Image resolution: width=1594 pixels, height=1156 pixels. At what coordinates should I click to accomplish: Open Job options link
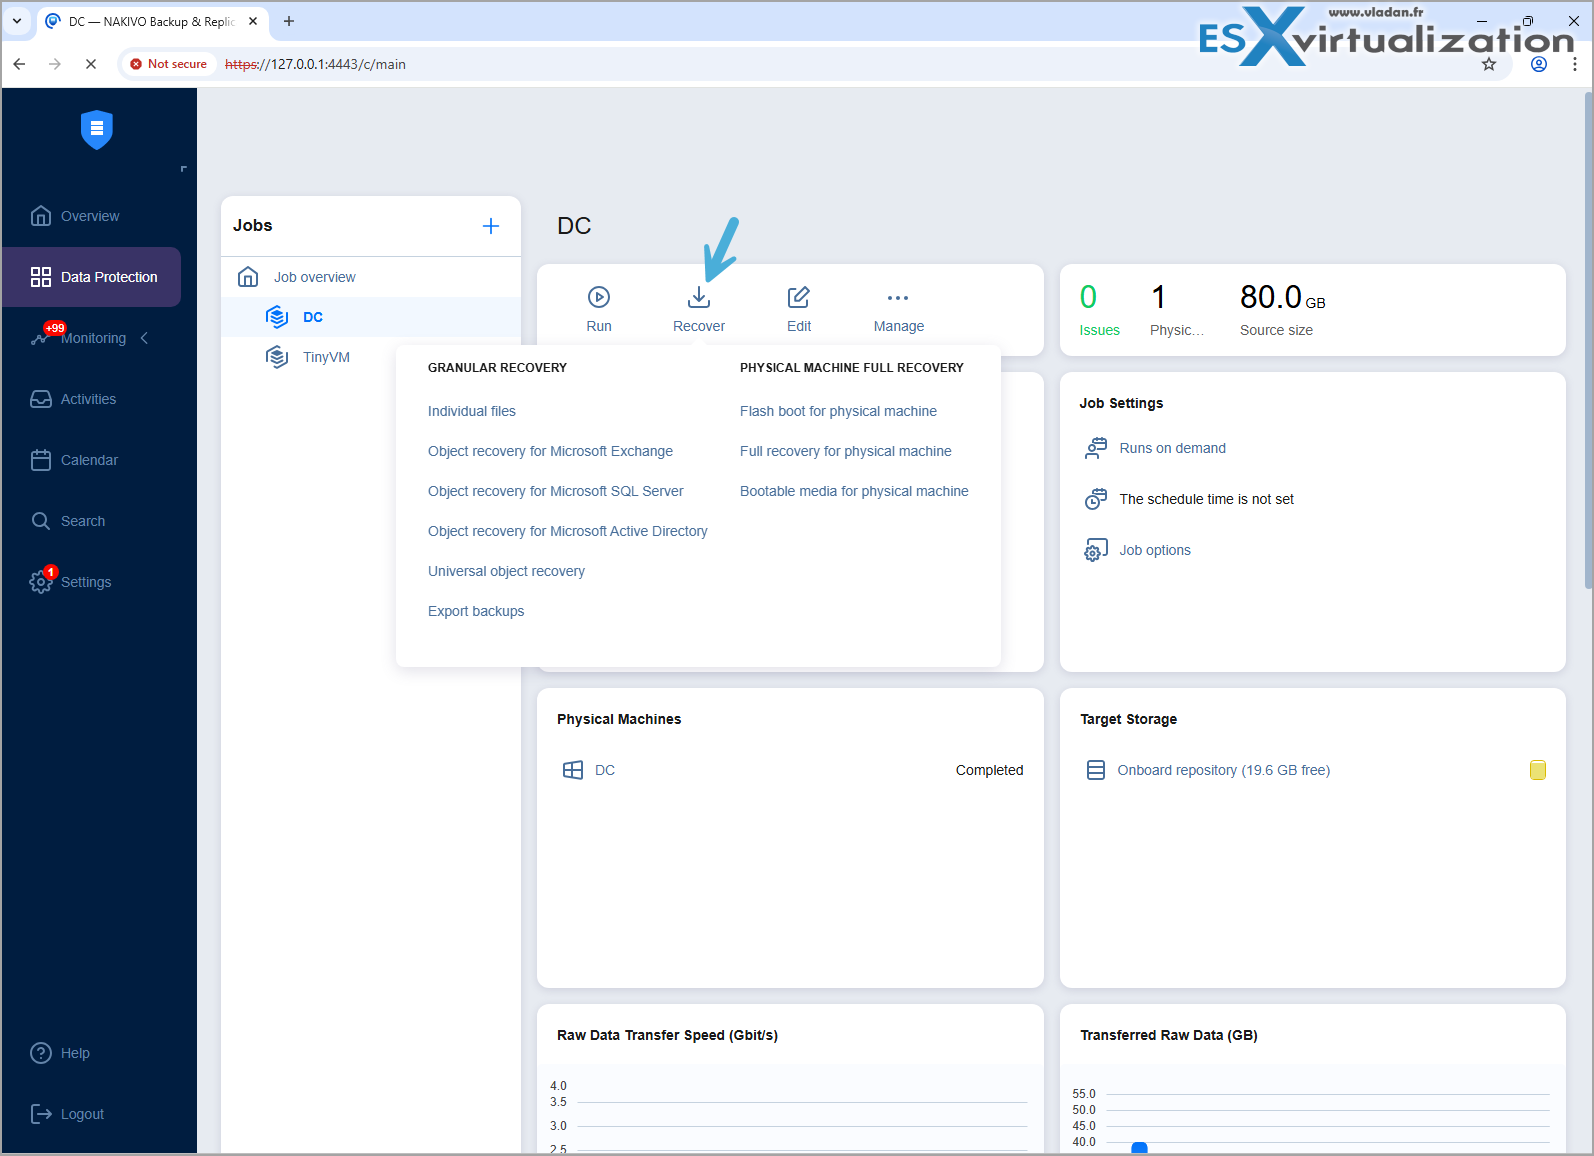point(1155,550)
